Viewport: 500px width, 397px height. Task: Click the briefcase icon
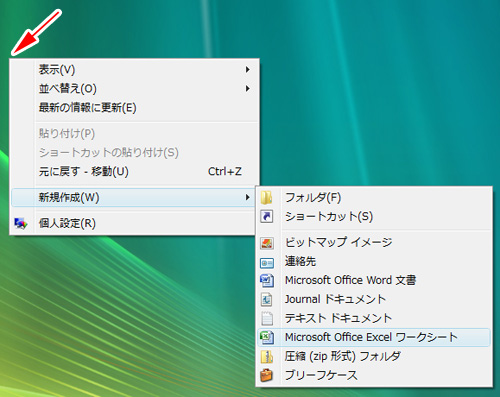point(267,376)
